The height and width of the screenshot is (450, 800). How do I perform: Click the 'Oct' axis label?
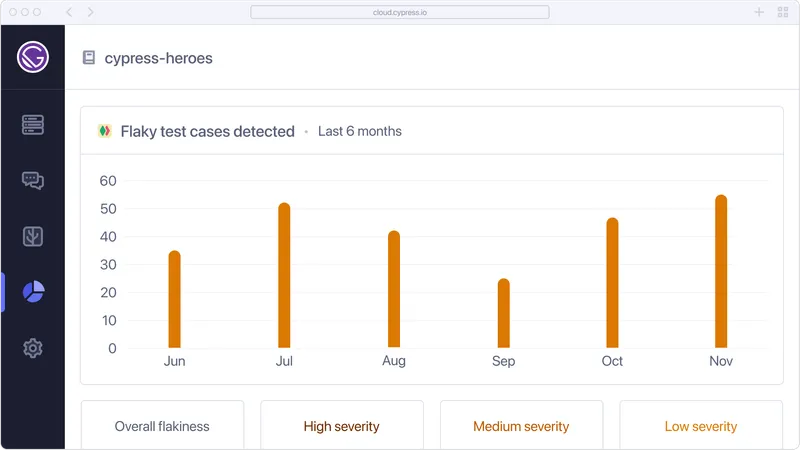(612, 361)
